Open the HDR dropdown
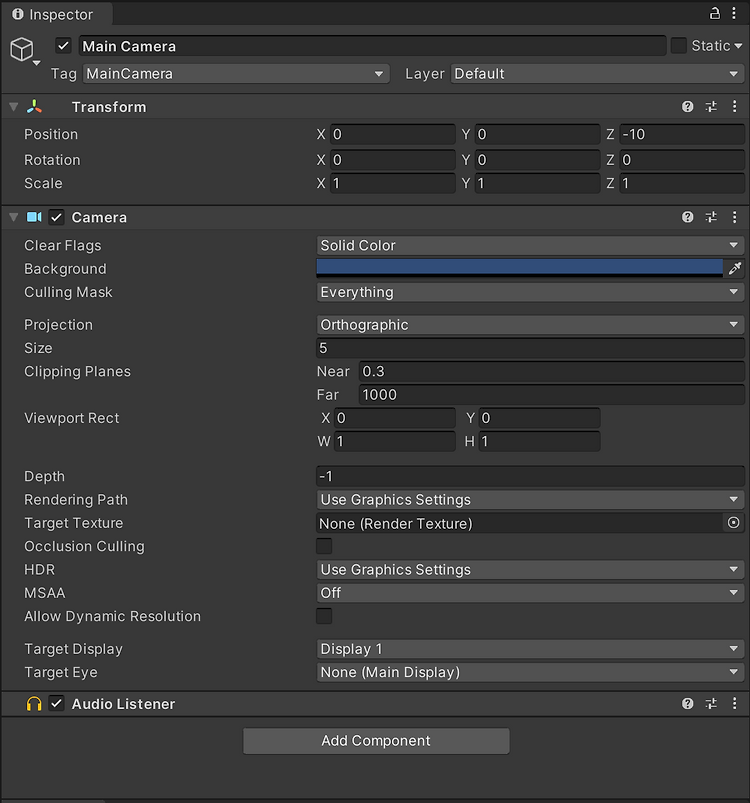The width and height of the screenshot is (750, 803). click(530, 569)
